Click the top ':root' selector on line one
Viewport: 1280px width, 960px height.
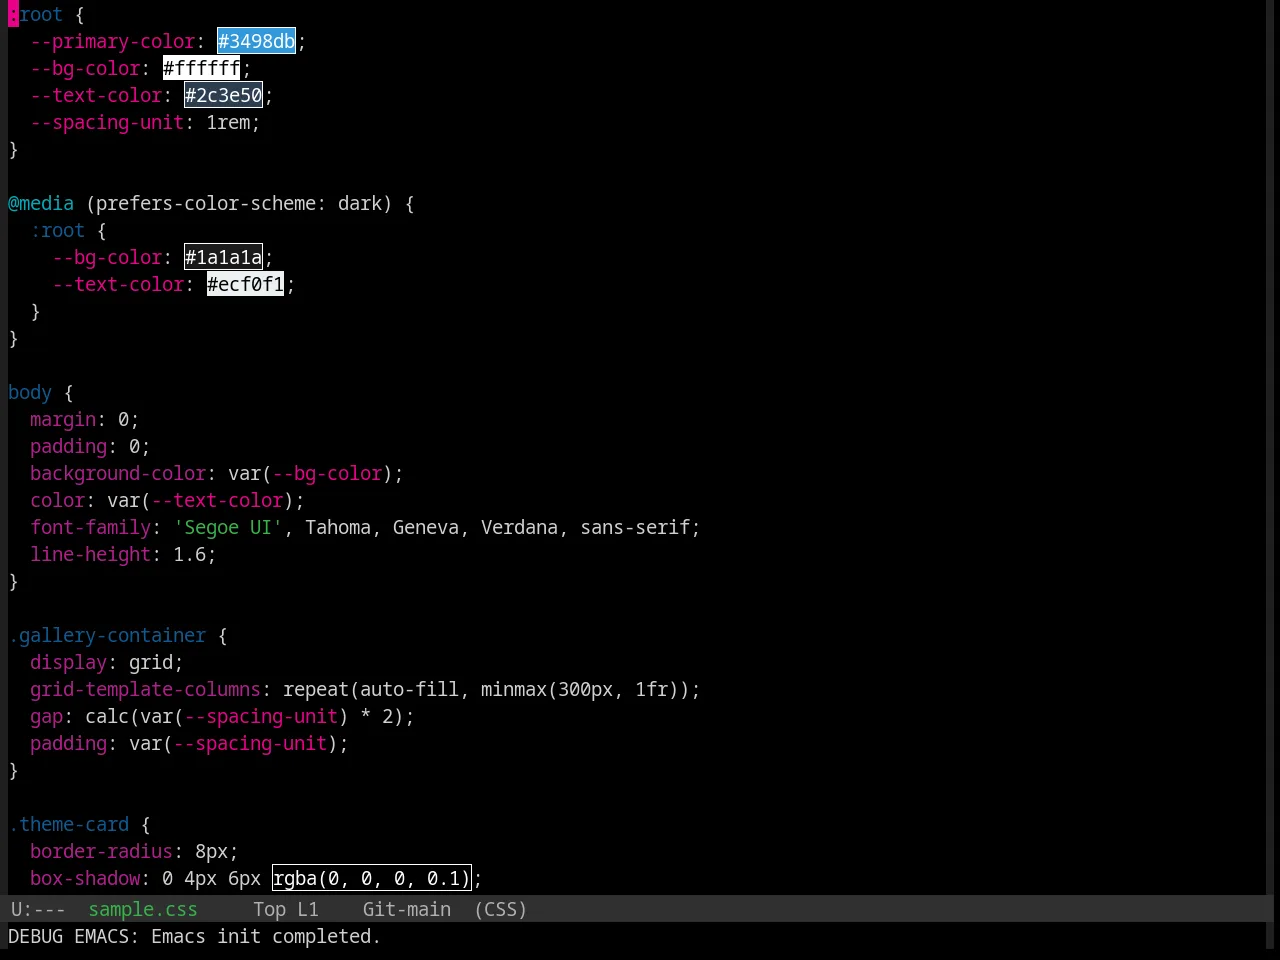coord(36,14)
